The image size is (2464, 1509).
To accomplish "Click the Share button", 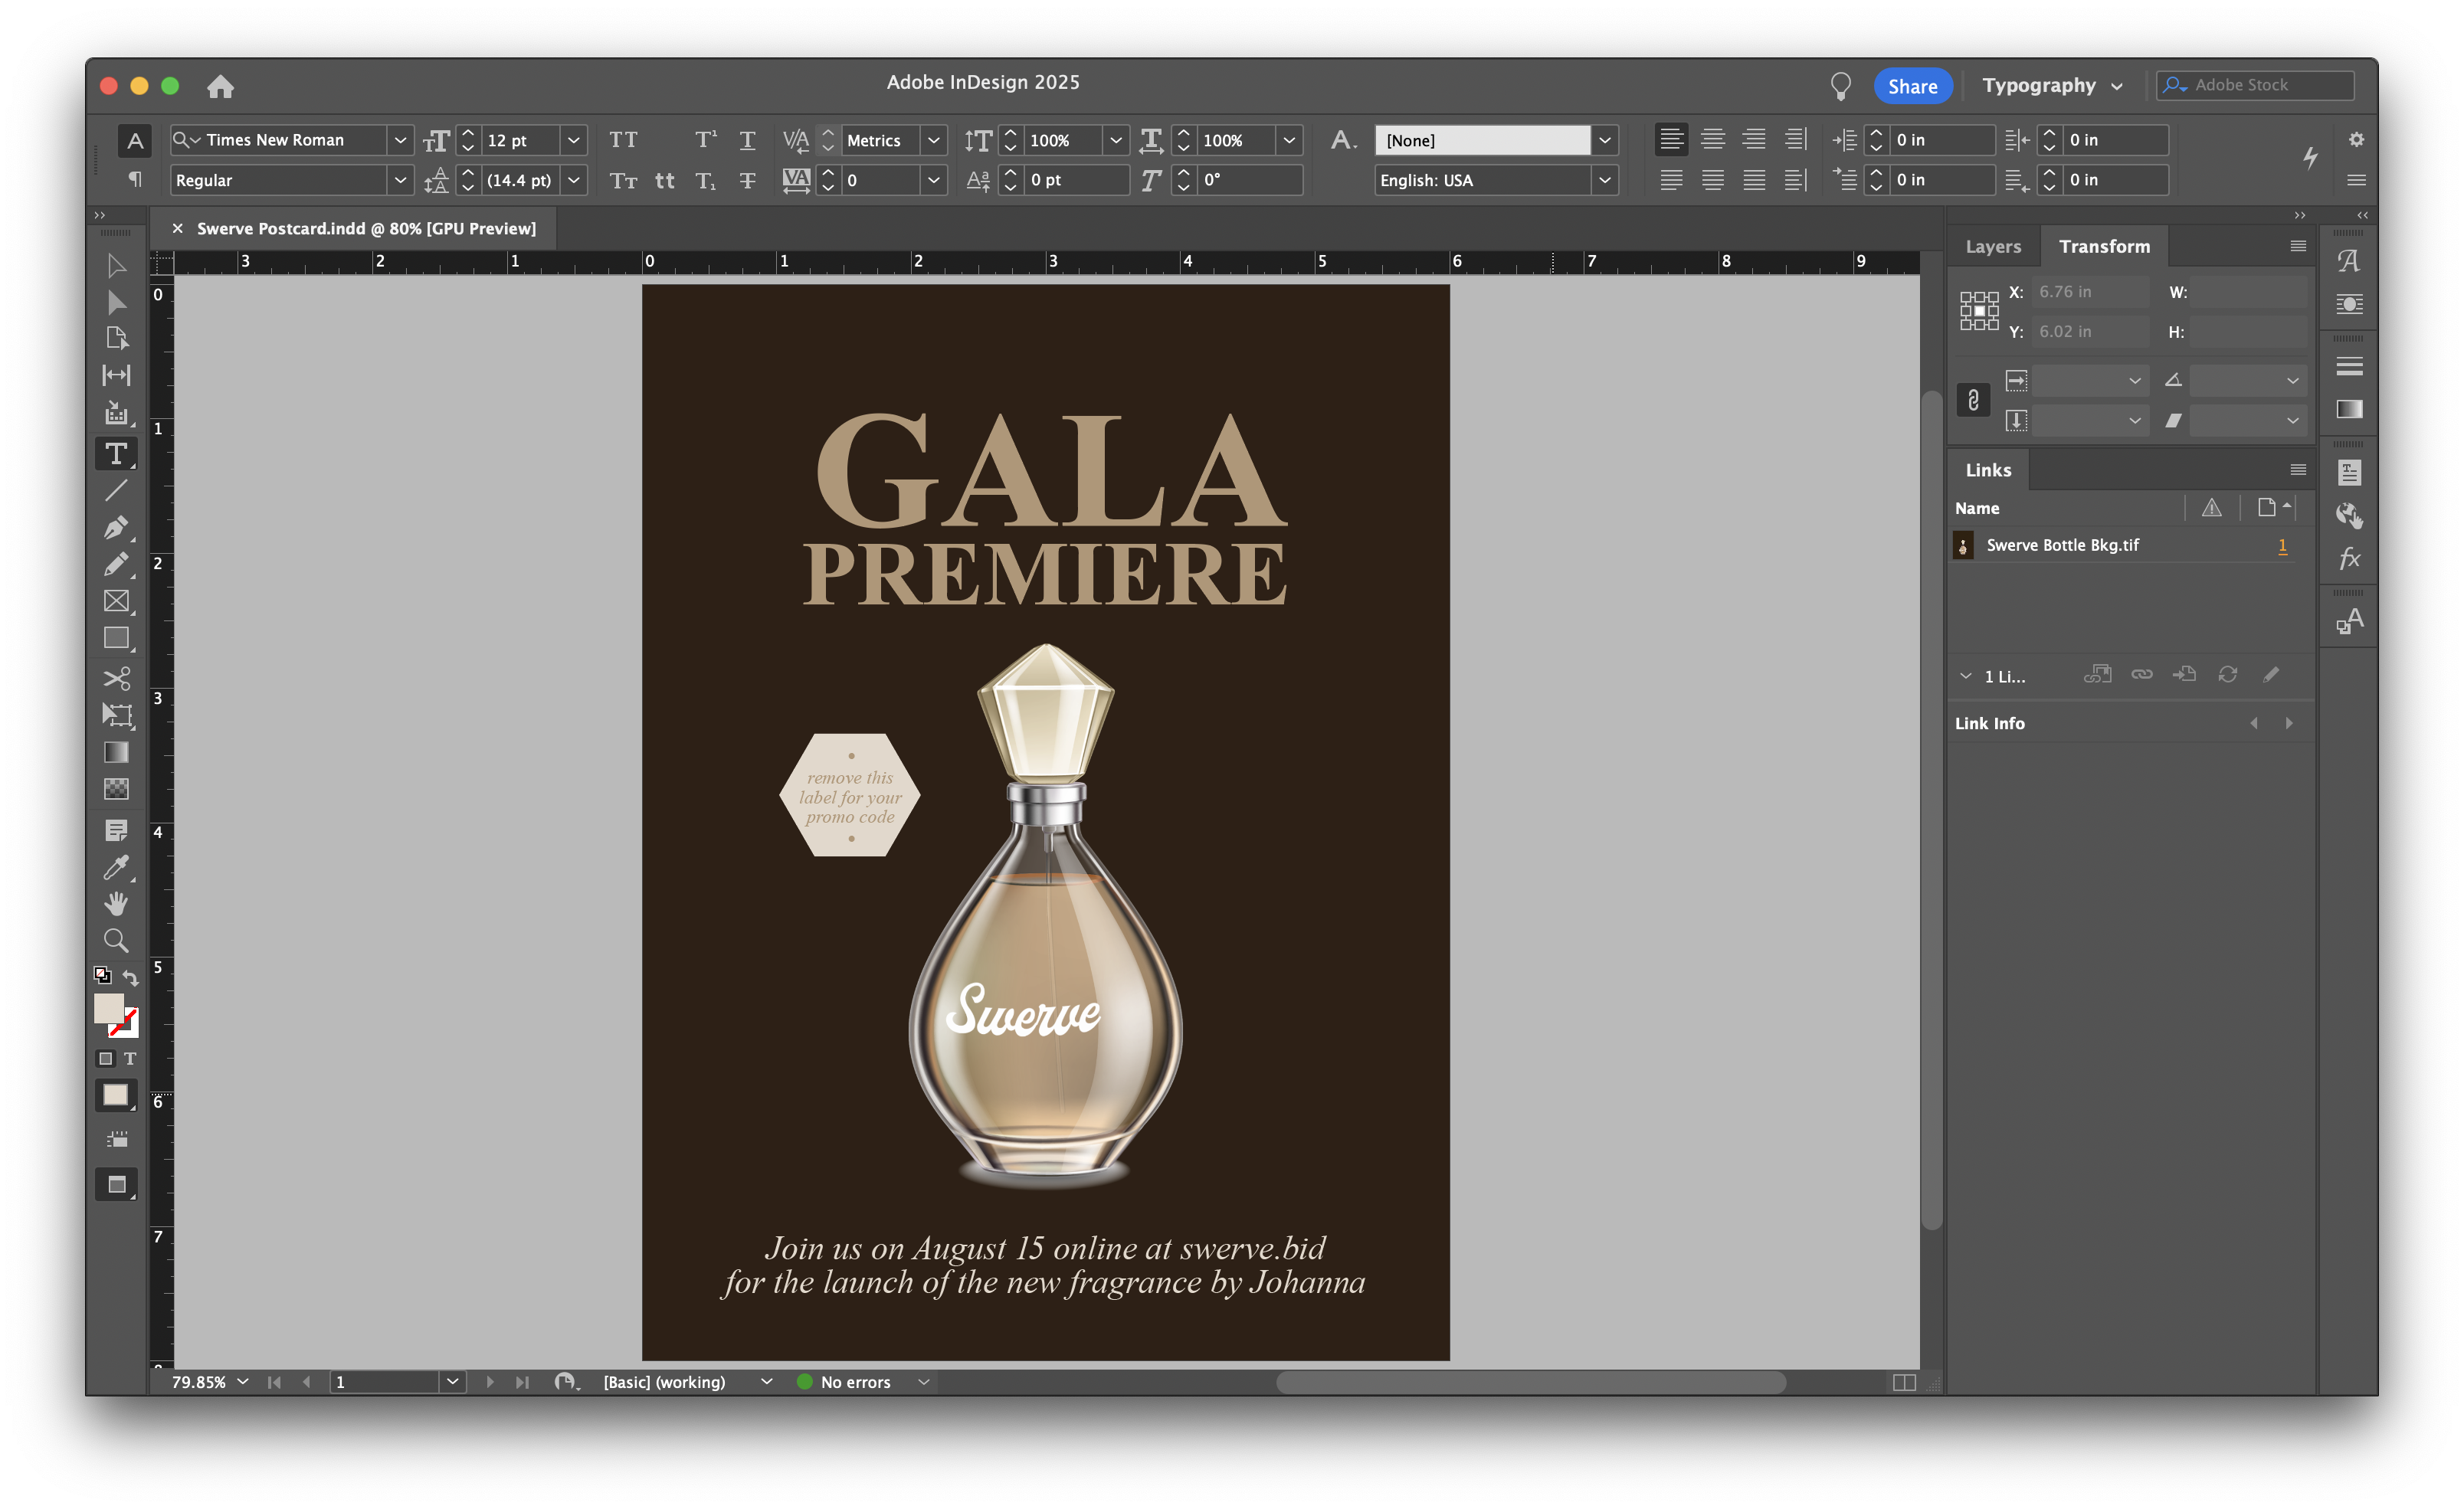I will click(1912, 85).
